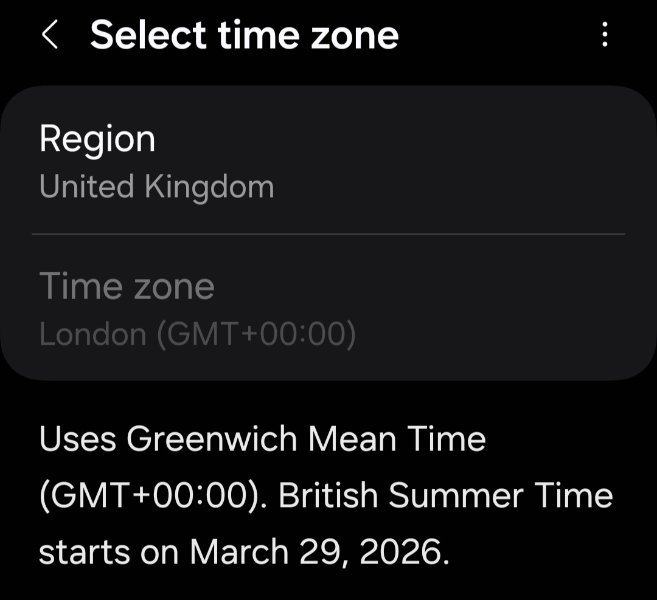Tap the Greenwich Mean Time description text

click(x=262, y=439)
